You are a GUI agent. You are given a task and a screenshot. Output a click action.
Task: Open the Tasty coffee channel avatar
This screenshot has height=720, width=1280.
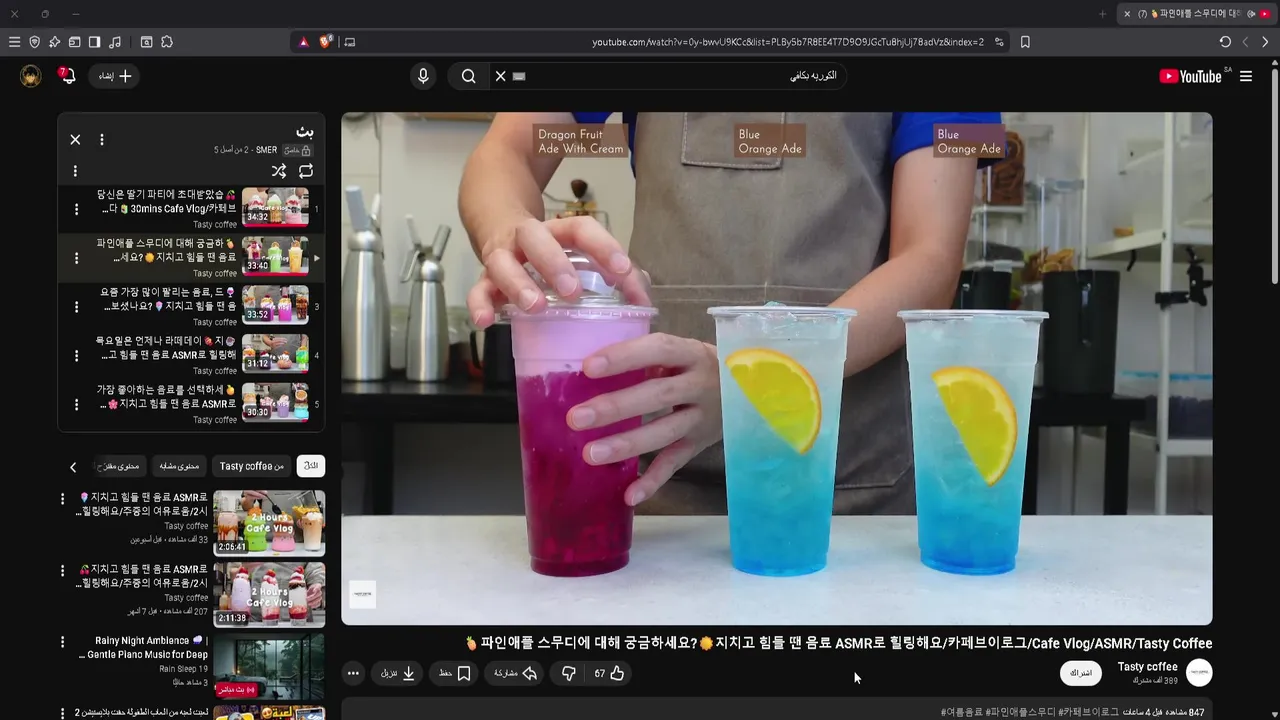[x=1199, y=673]
